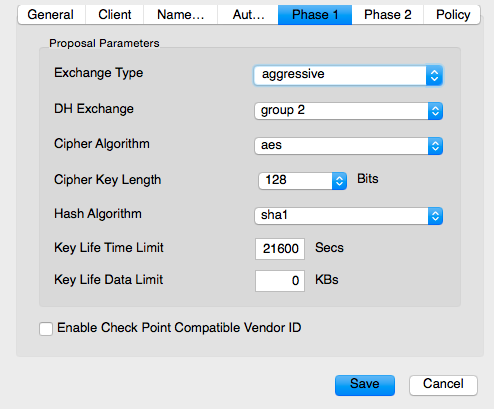
Task: Select the Phase 1 tab
Action: coord(315,15)
